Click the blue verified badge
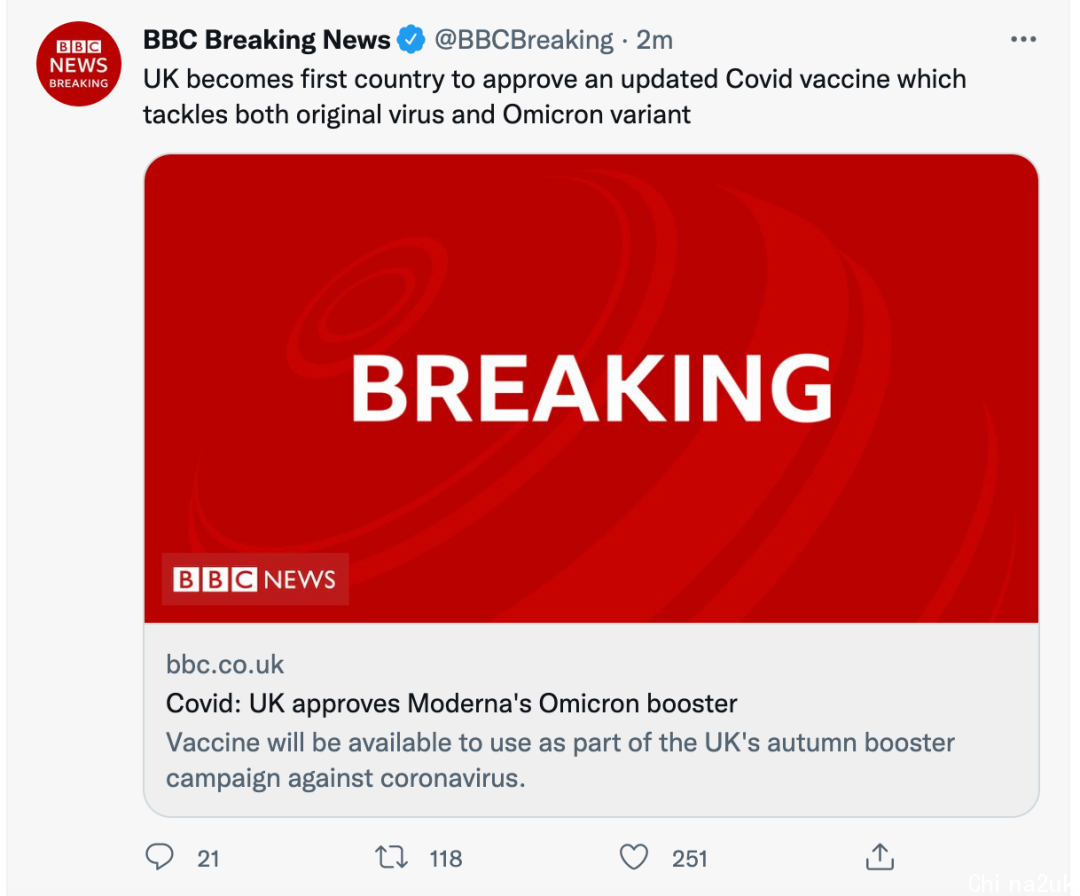The width and height of the screenshot is (1080, 896). pyautogui.click(x=411, y=40)
